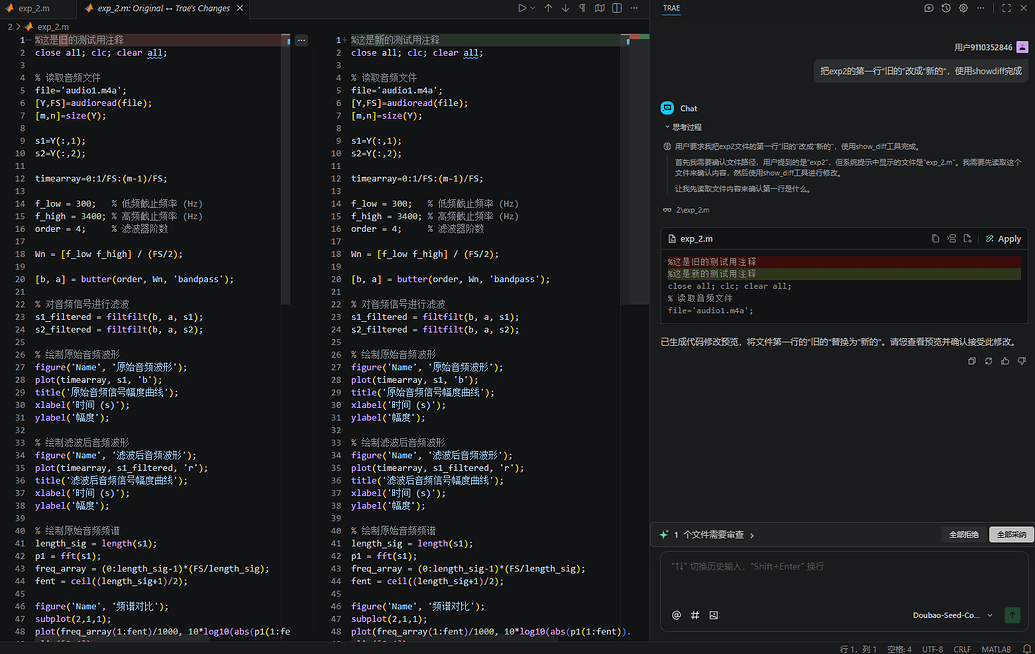Select the TRAE panel tab

671,8
